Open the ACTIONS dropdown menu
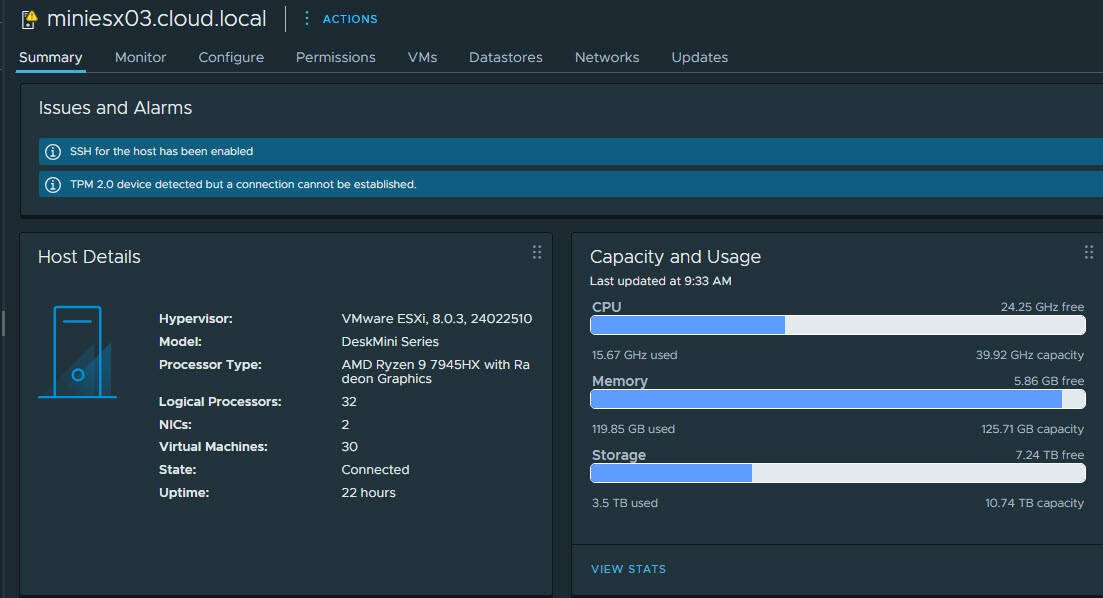Viewport: 1103px width, 598px height. (x=350, y=19)
